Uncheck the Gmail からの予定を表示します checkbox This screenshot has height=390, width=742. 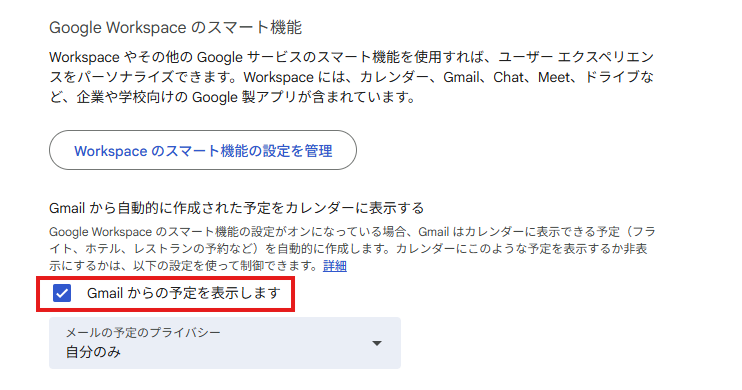pos(62,293)
